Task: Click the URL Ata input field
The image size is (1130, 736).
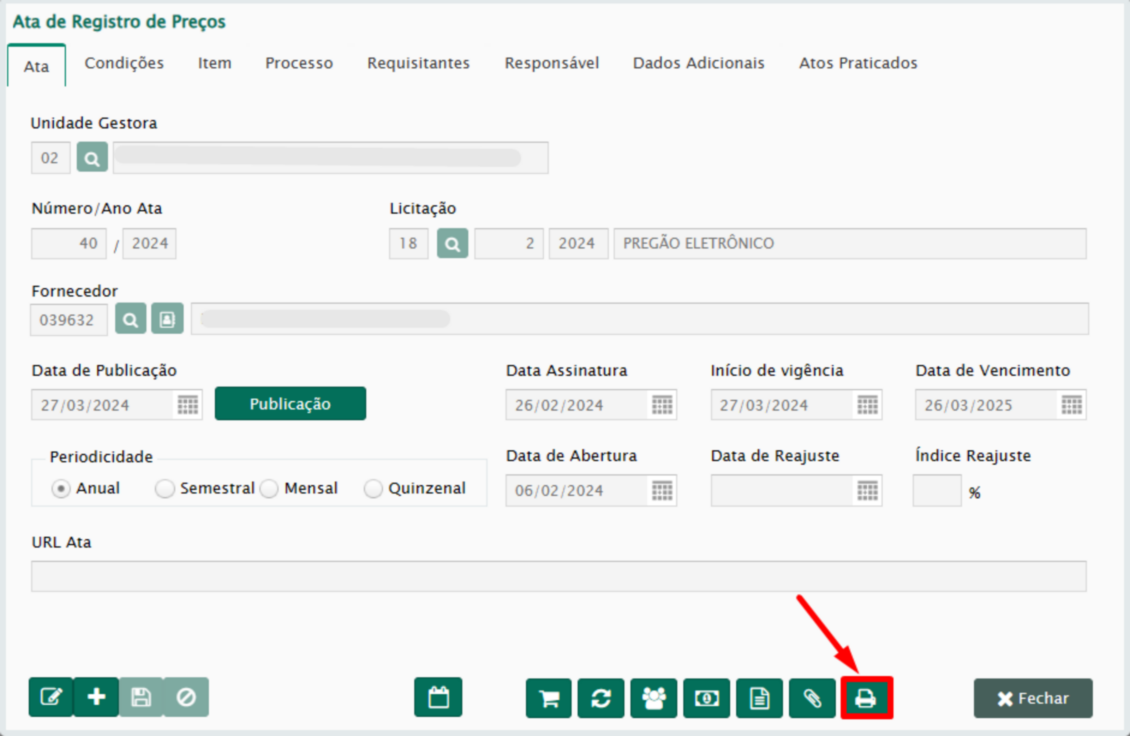Action: [558, 576]
